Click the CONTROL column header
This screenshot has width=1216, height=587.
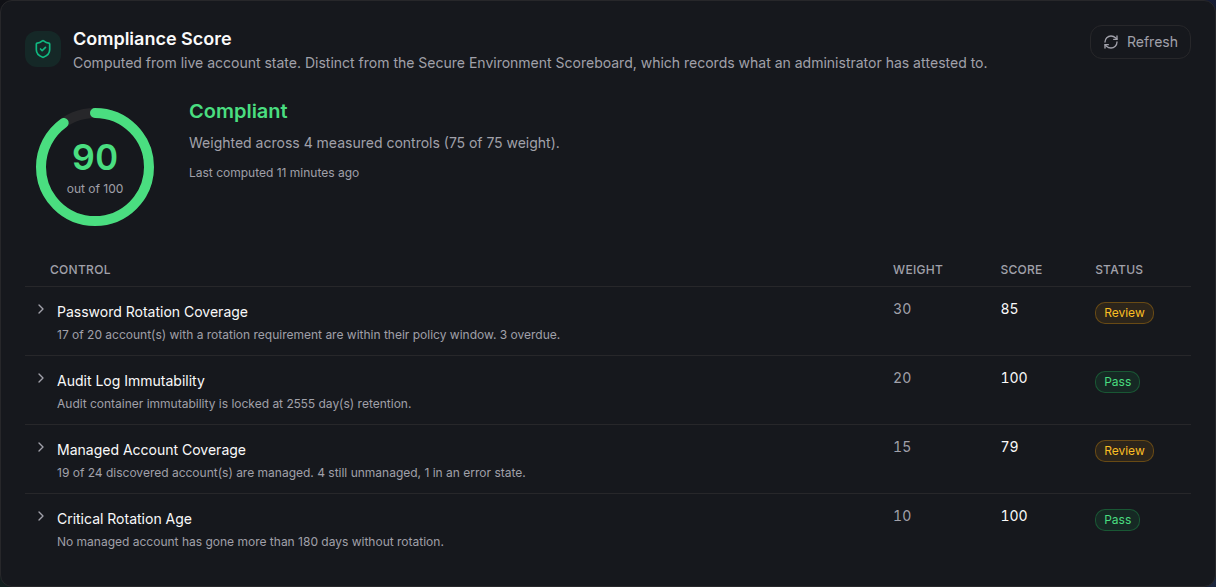pos(80,270)
